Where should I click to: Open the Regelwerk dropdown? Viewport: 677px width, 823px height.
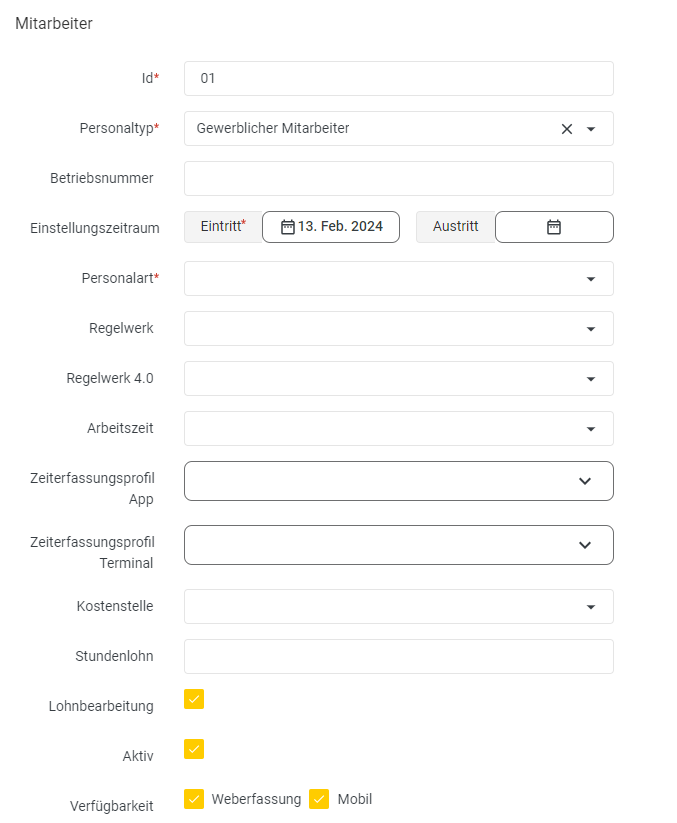click(399, 329)
